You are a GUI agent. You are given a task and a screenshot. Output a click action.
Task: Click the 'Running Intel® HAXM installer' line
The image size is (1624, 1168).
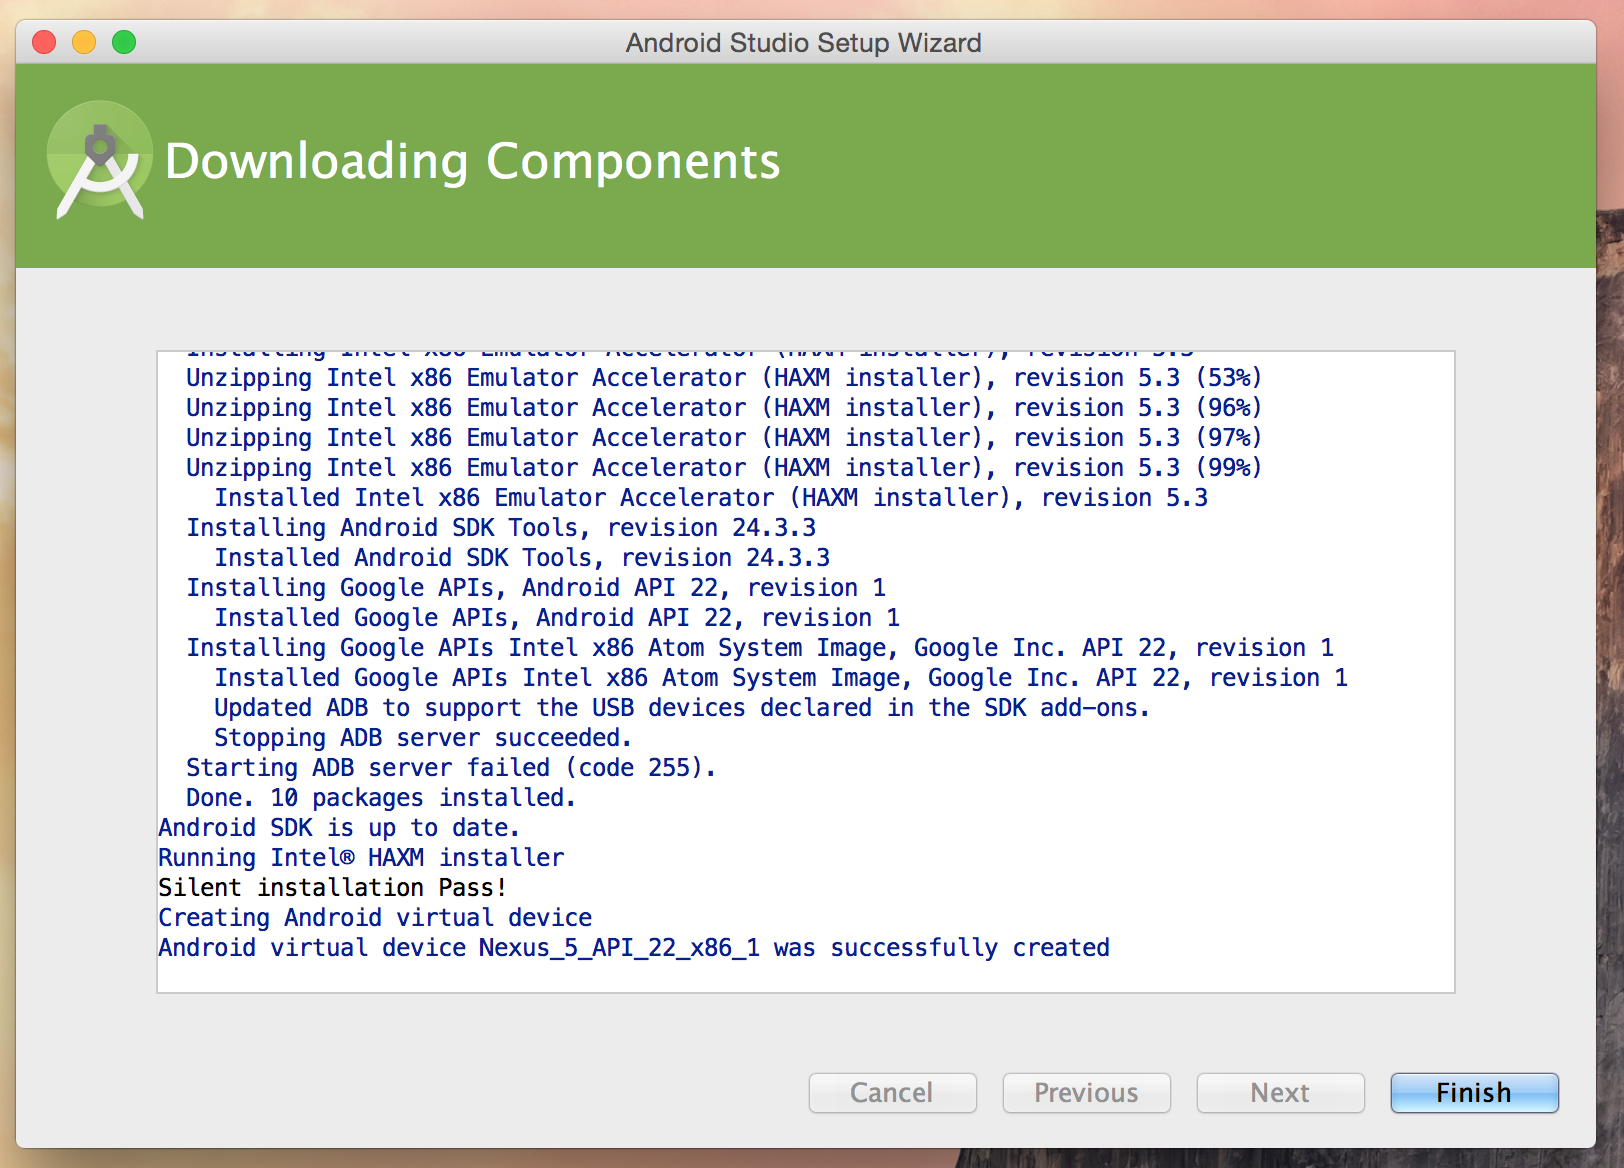[361, 858]
